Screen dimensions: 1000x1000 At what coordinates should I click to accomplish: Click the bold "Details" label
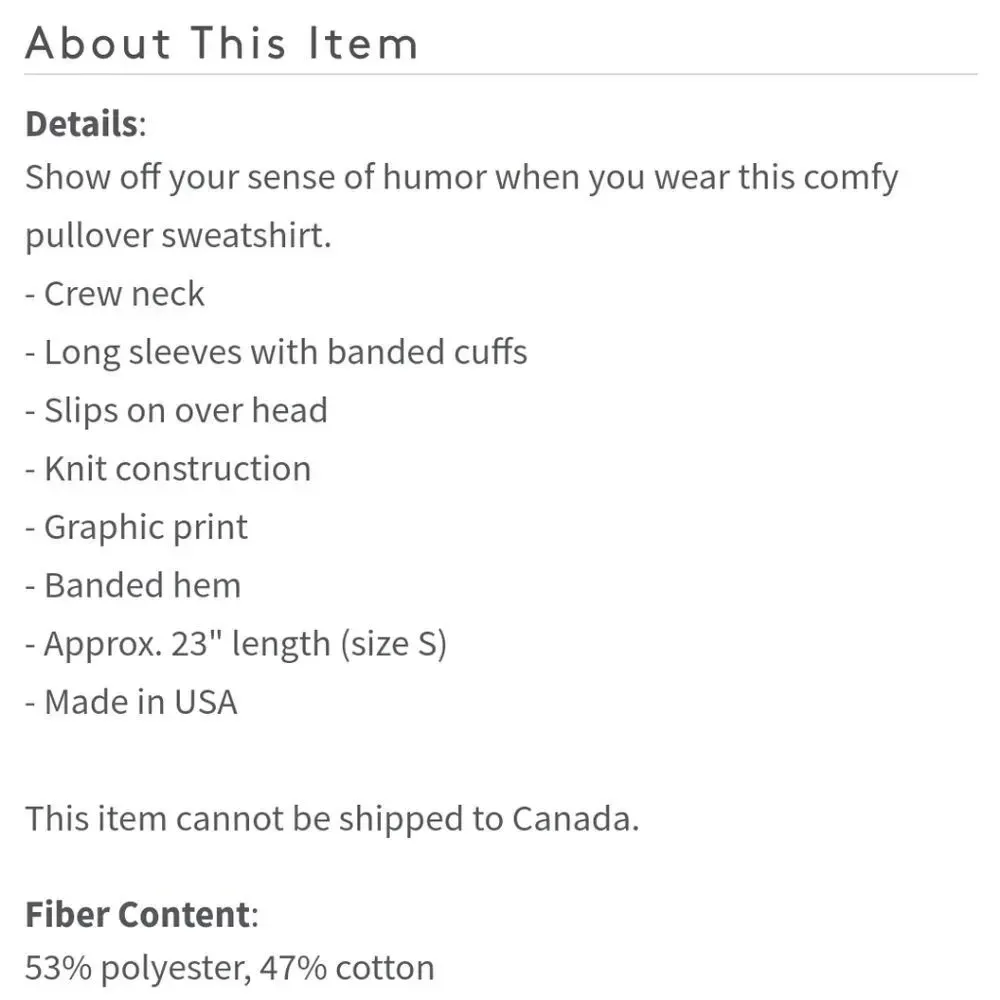[81, 124]
